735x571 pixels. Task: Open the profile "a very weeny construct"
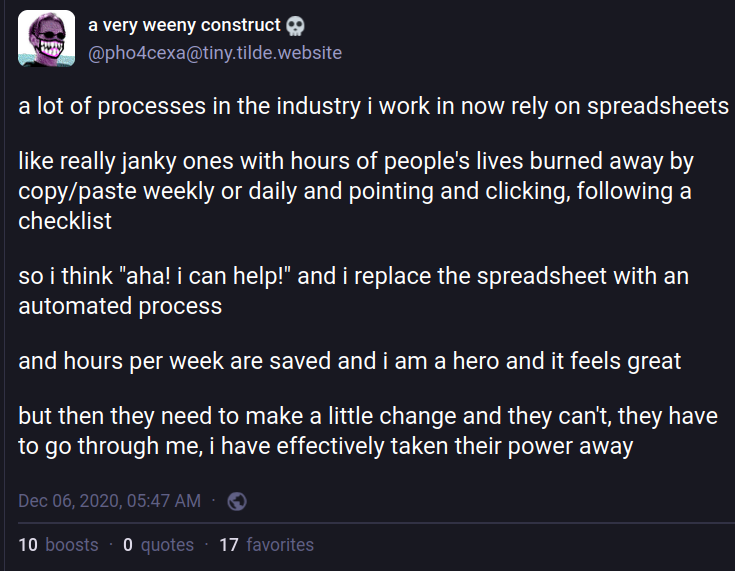[x=184, y=25]
